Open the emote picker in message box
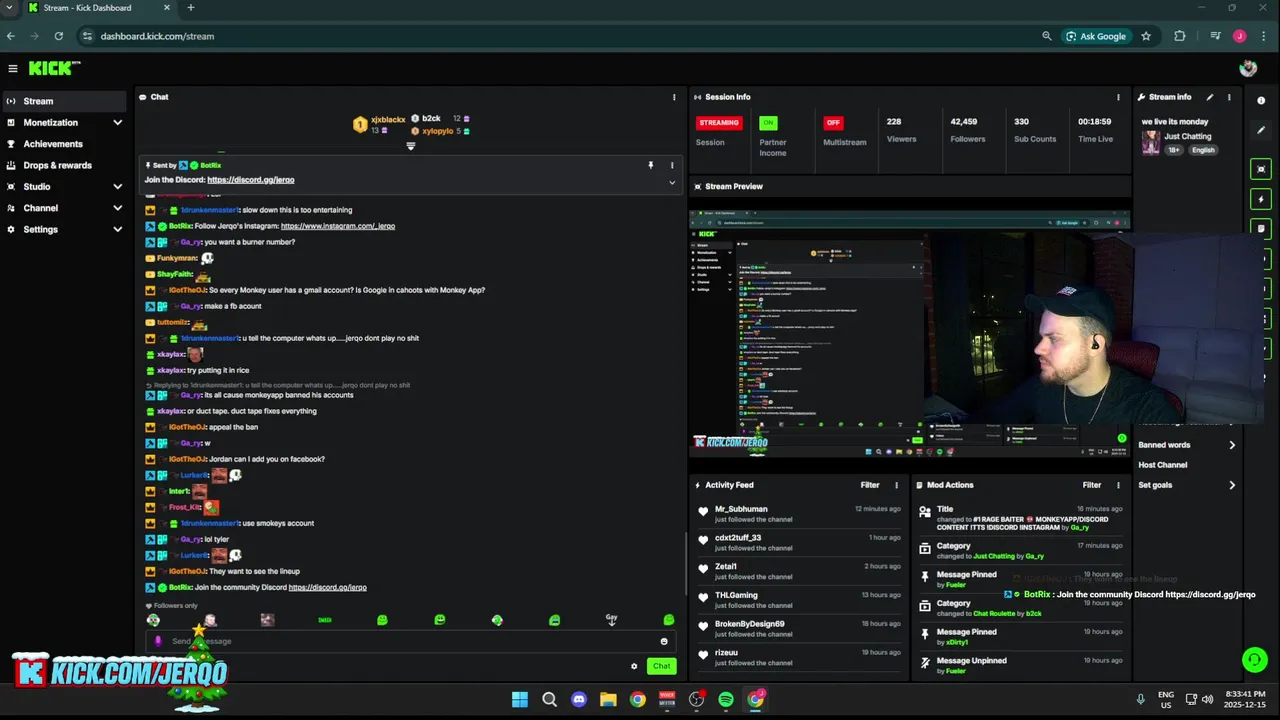1280x720 pixels. [x=664, y=641]
